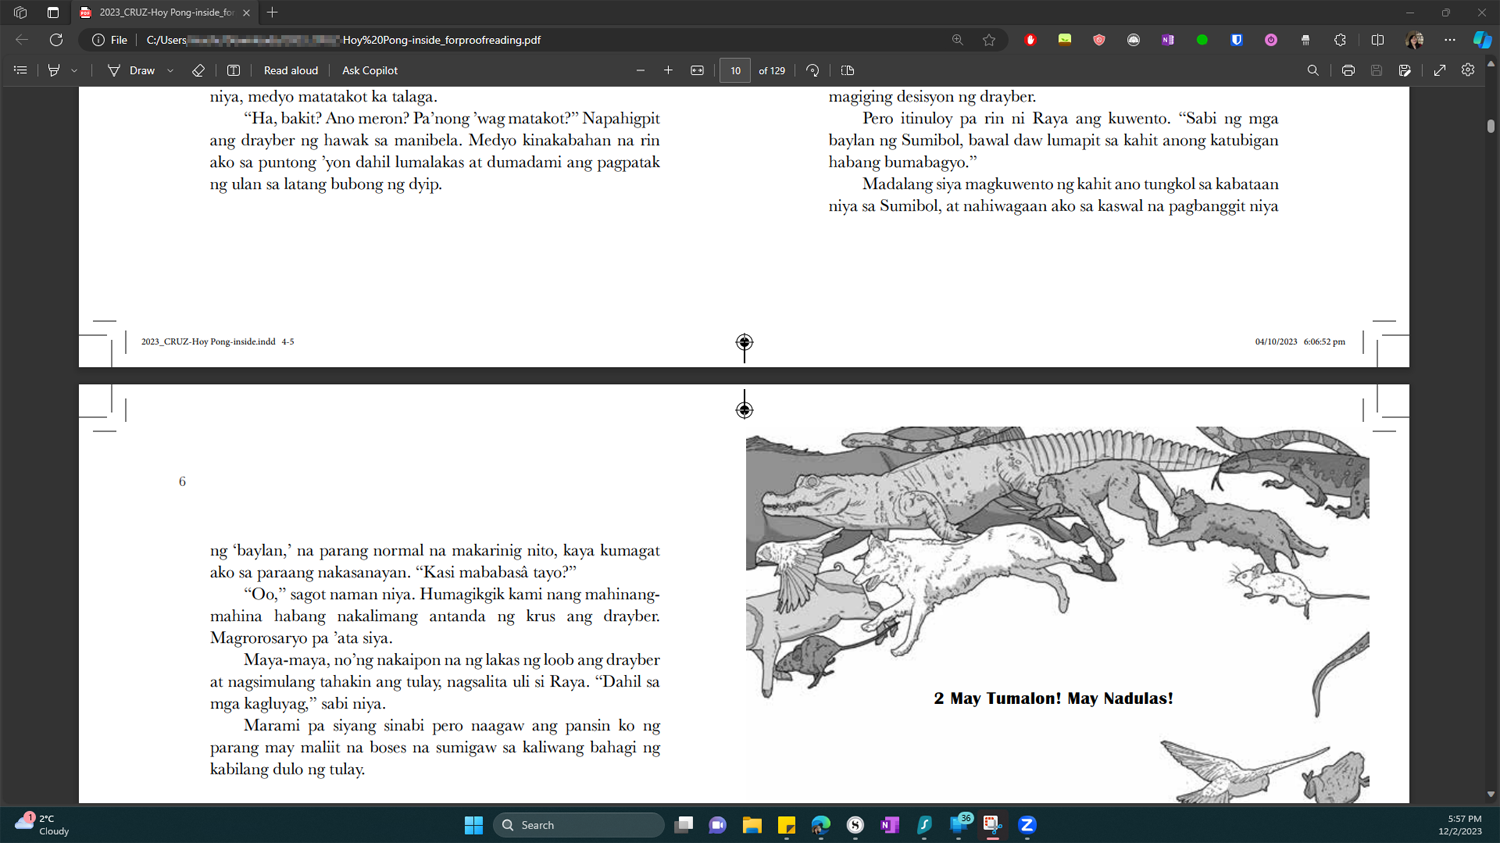Select the highlight tool
The width and height of the screenshot is (1500, 843).
pyautogui.click(x=54, y=71)
